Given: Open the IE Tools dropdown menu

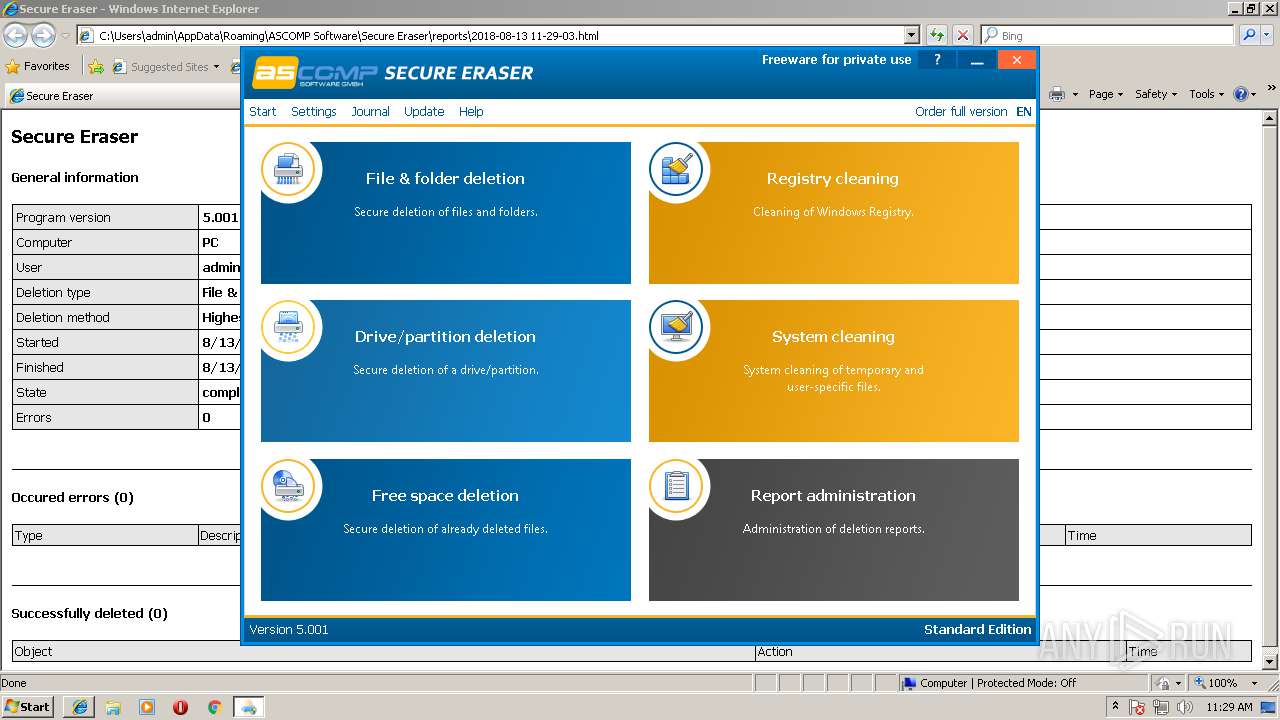Looking at the screenshot, I should [x=1207, y=94].
